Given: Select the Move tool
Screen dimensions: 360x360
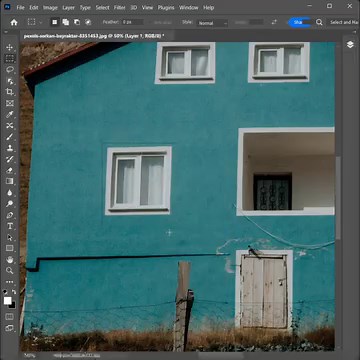Looking at the screenshot, I should [x=10, y=47].
